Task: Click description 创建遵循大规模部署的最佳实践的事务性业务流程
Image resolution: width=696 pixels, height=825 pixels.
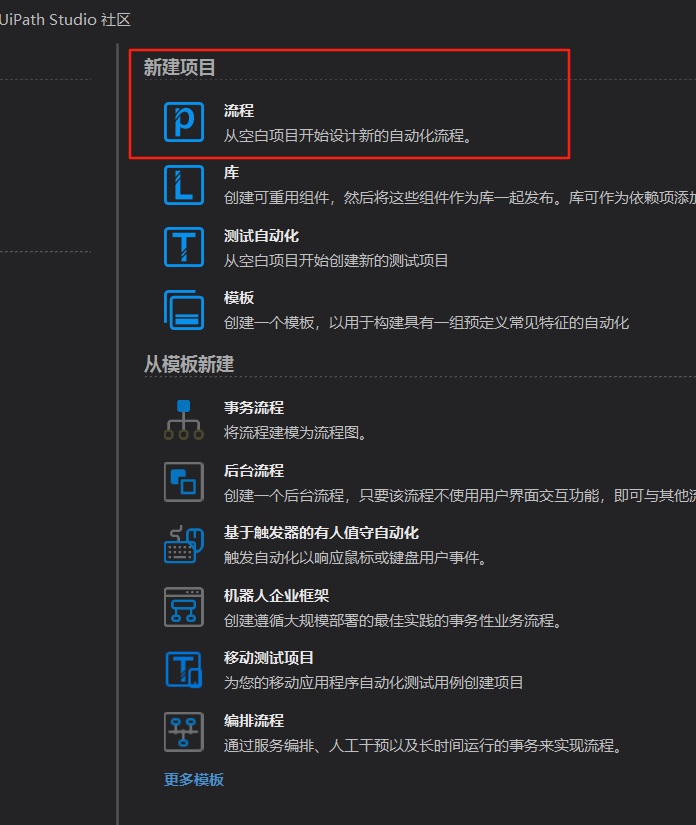Action: coord(393,621)
